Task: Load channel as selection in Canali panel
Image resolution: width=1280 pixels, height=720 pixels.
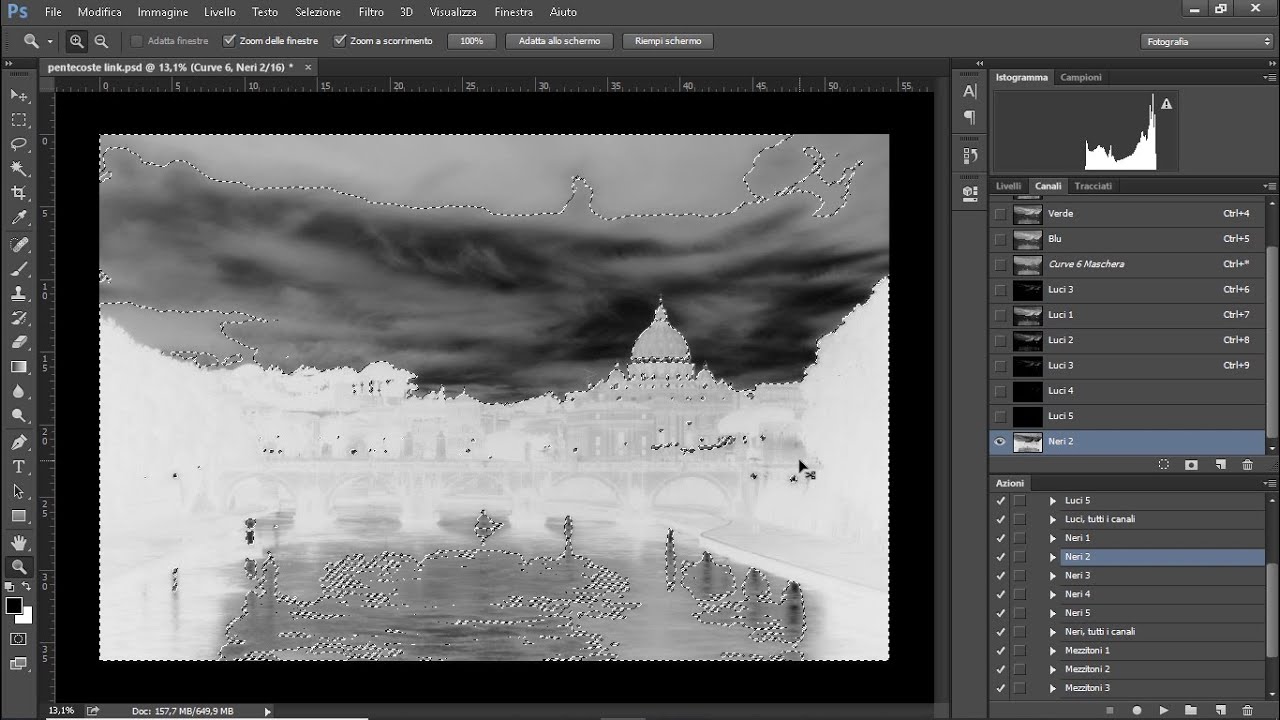Action: [x=1164, y=465]
